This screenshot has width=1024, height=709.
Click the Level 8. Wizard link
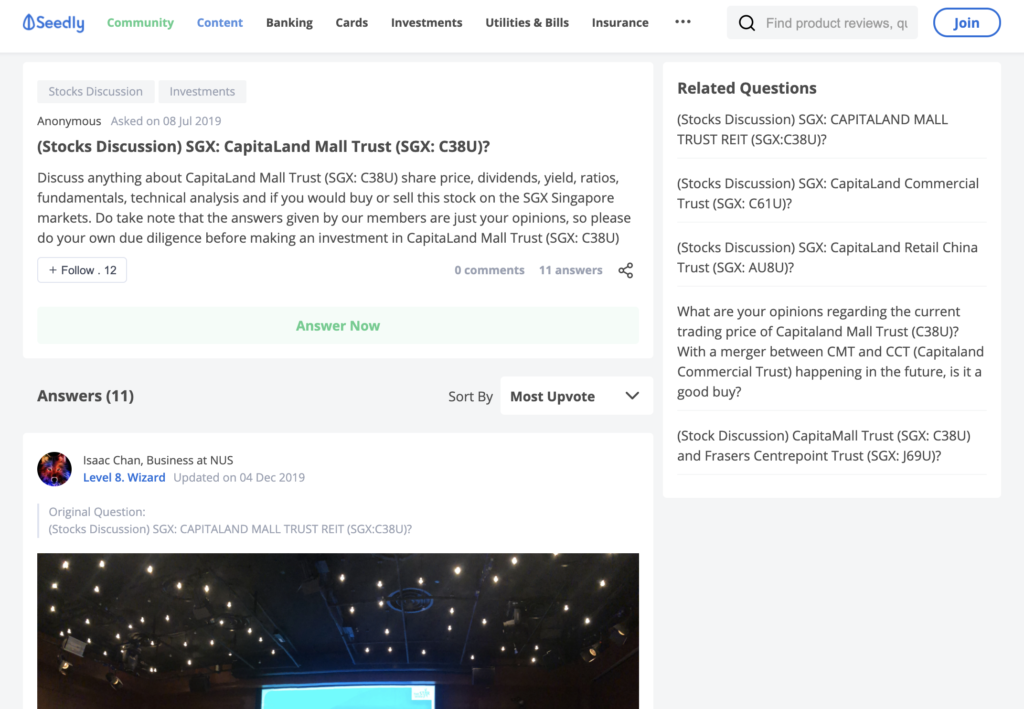[124, 477]
